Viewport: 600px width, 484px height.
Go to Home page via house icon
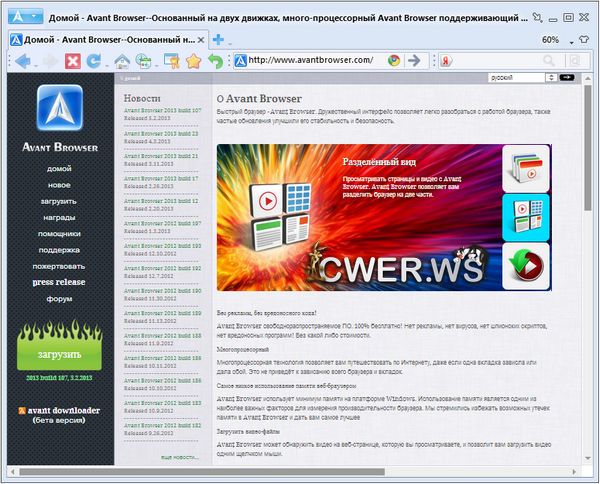coord(121,61)
